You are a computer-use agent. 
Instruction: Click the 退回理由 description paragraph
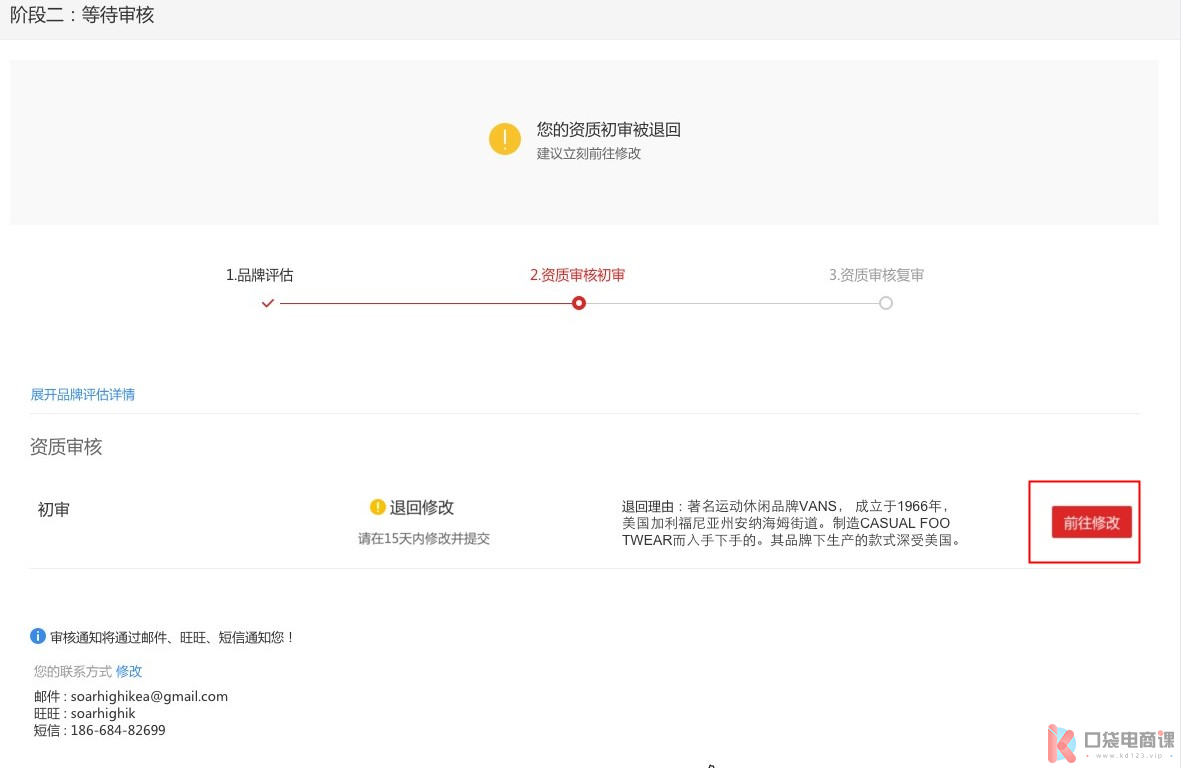[790, 523]
